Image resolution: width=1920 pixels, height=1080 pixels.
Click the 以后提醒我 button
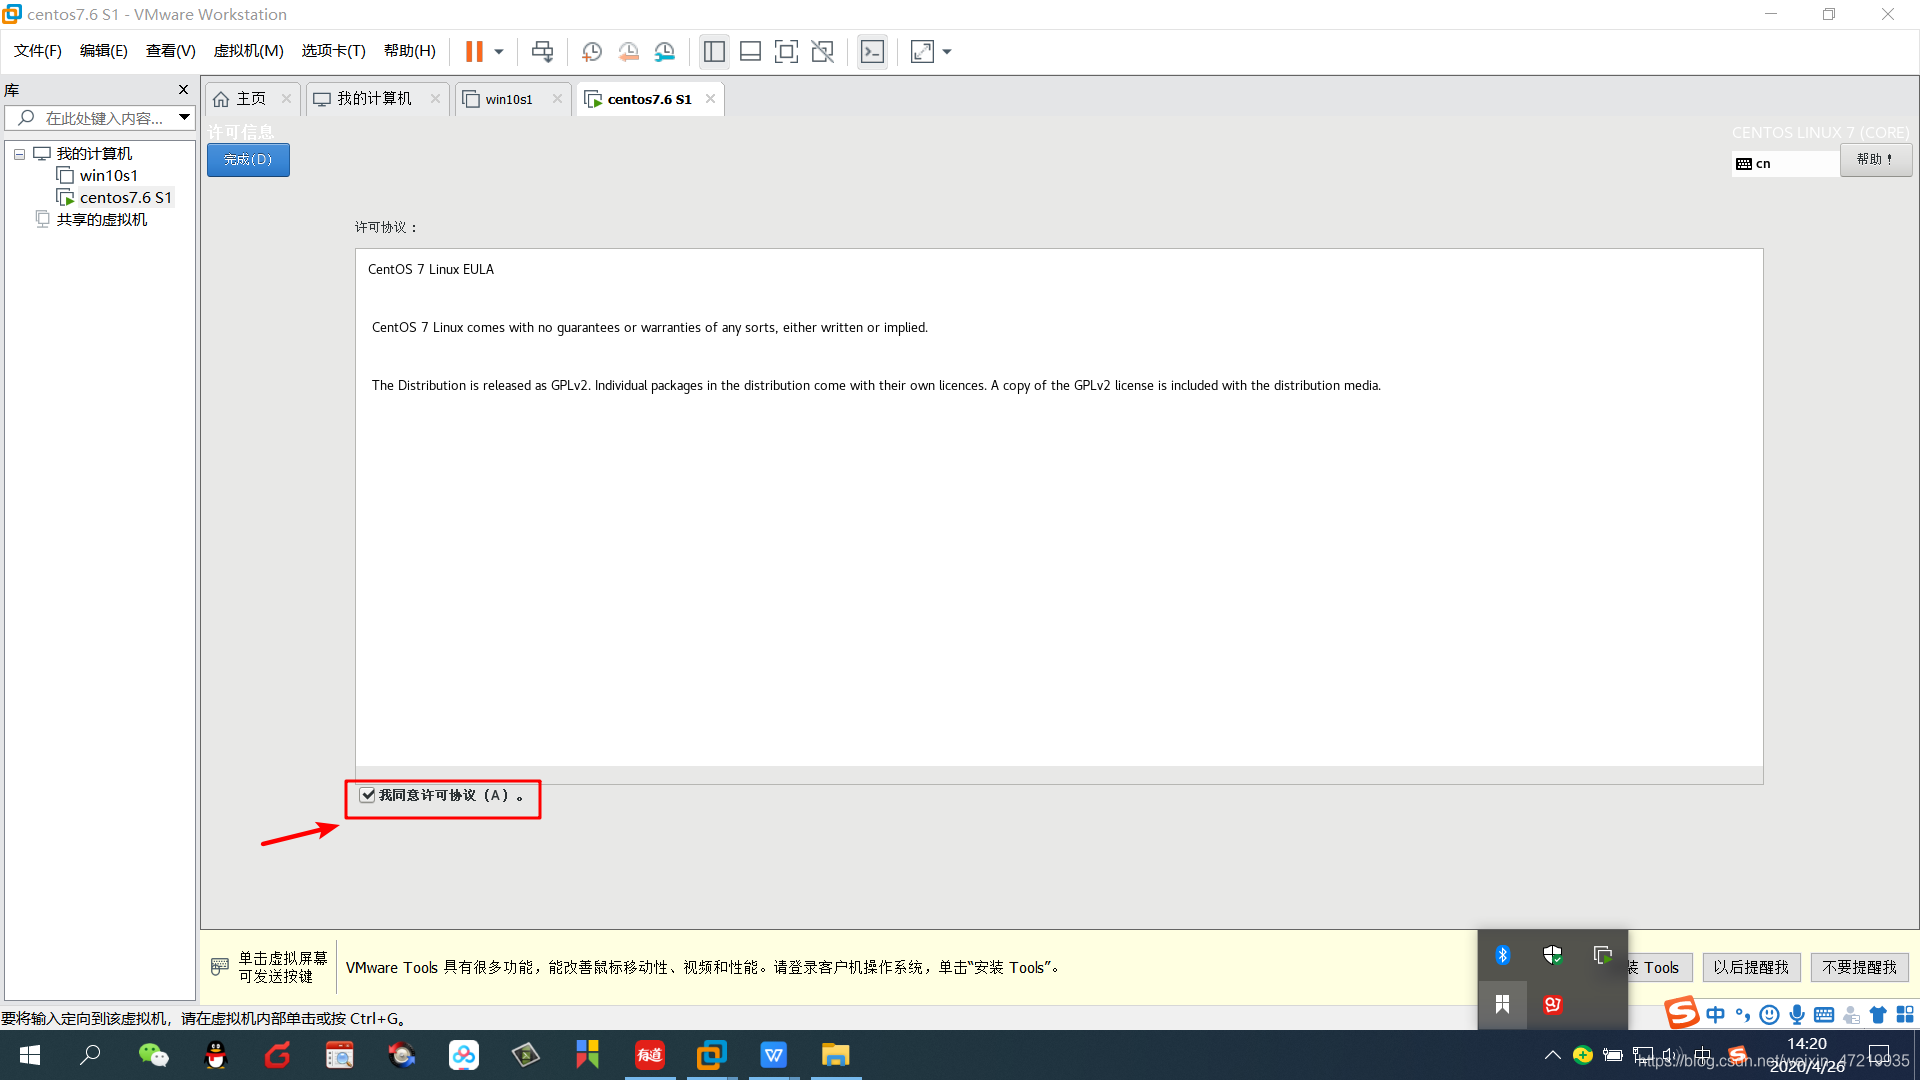1751,967
